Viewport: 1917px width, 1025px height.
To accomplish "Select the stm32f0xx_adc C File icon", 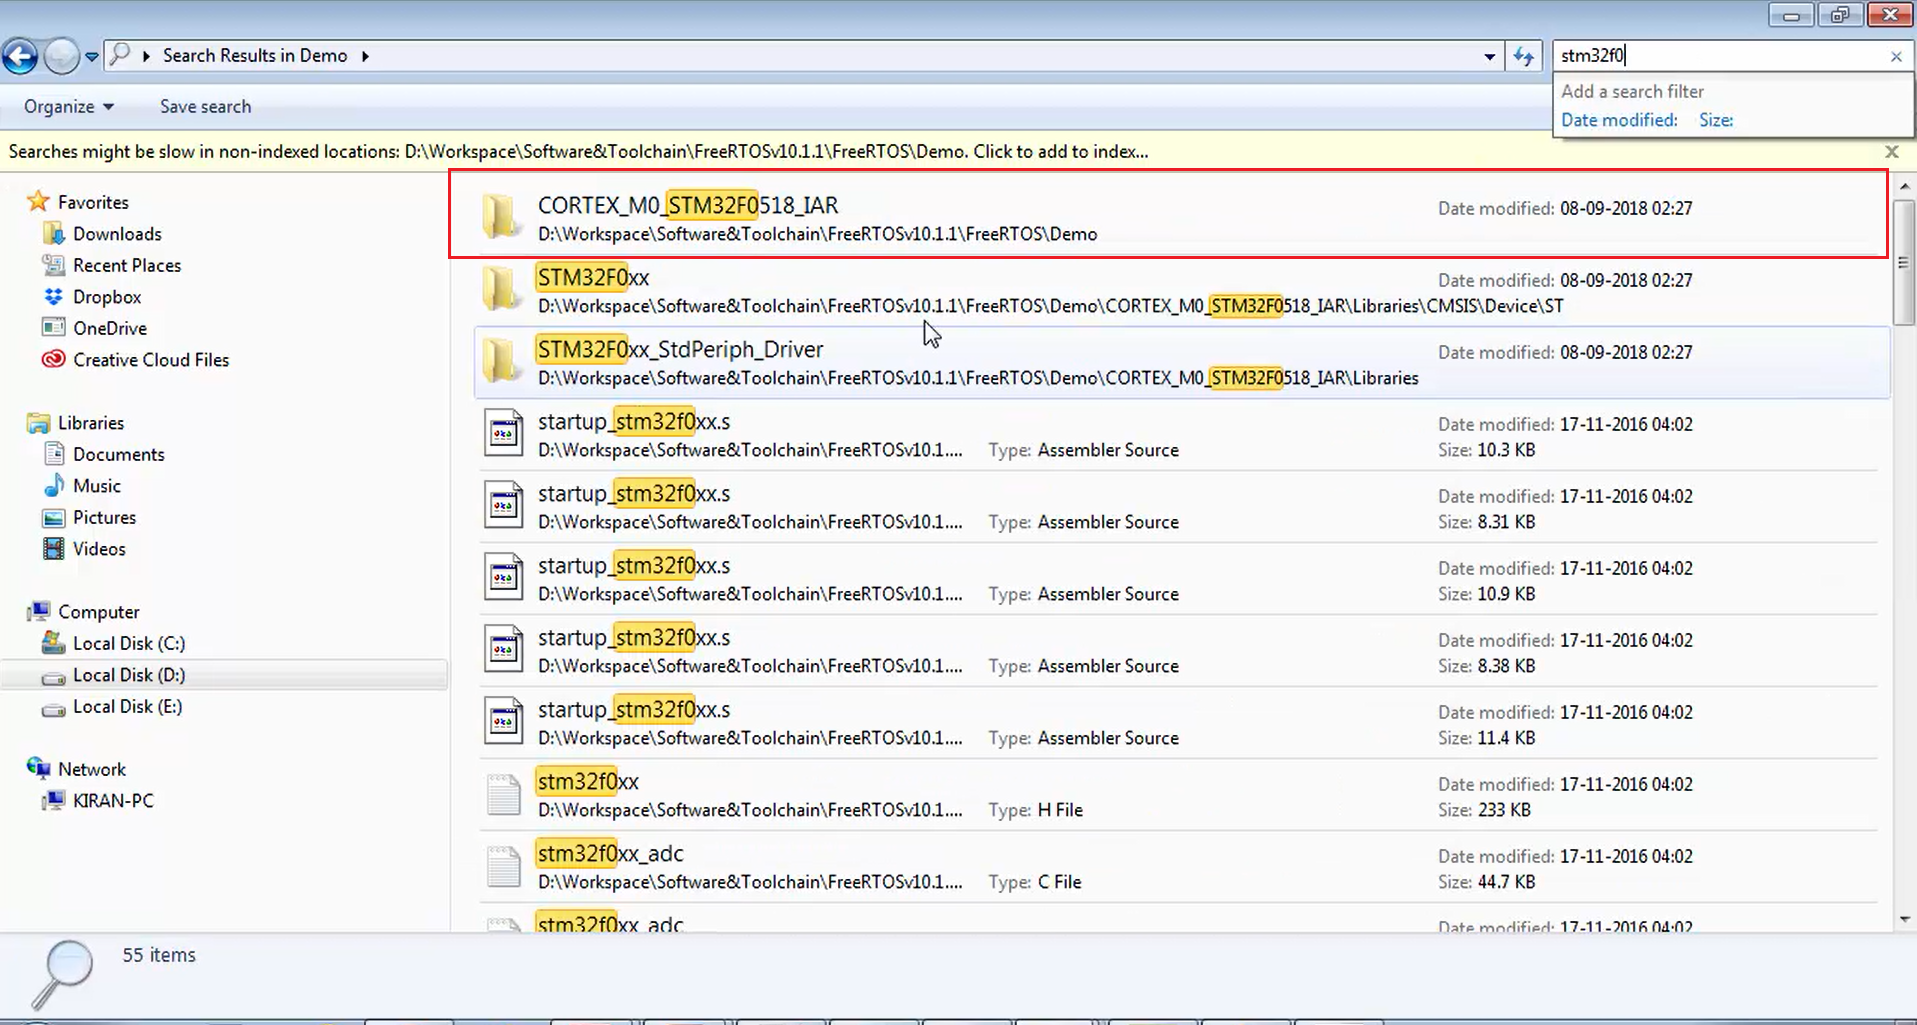I will [503, 866].
